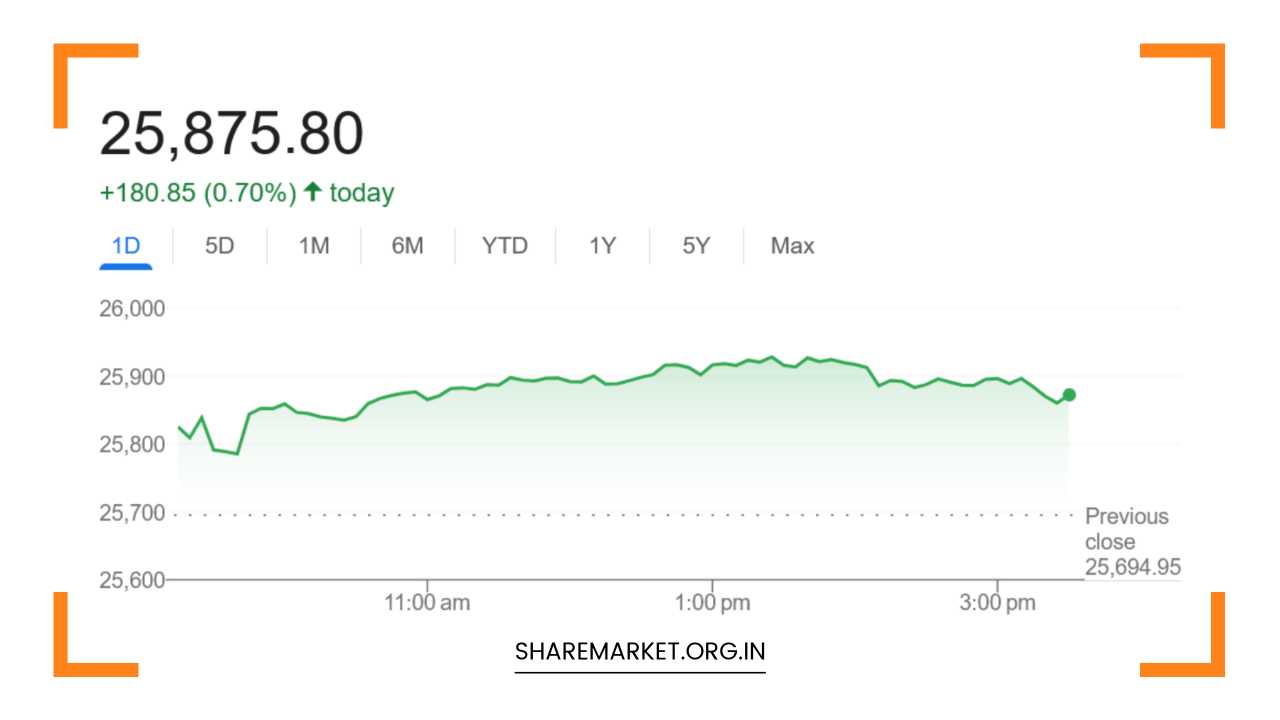This screenshot has width=1280, height=720.
Task: Open the 5Y five-year chart
Action: (695, 246)
